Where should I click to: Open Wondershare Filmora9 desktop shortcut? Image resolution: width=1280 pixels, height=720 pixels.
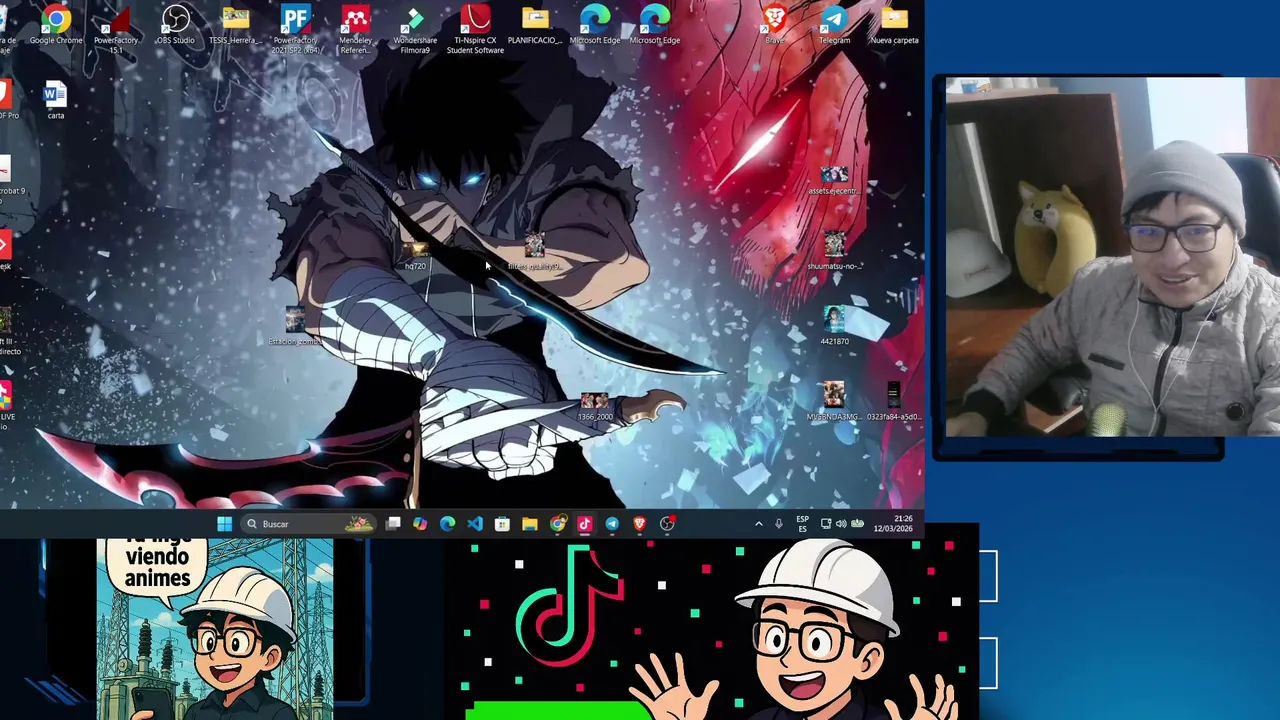click(415, 28)
